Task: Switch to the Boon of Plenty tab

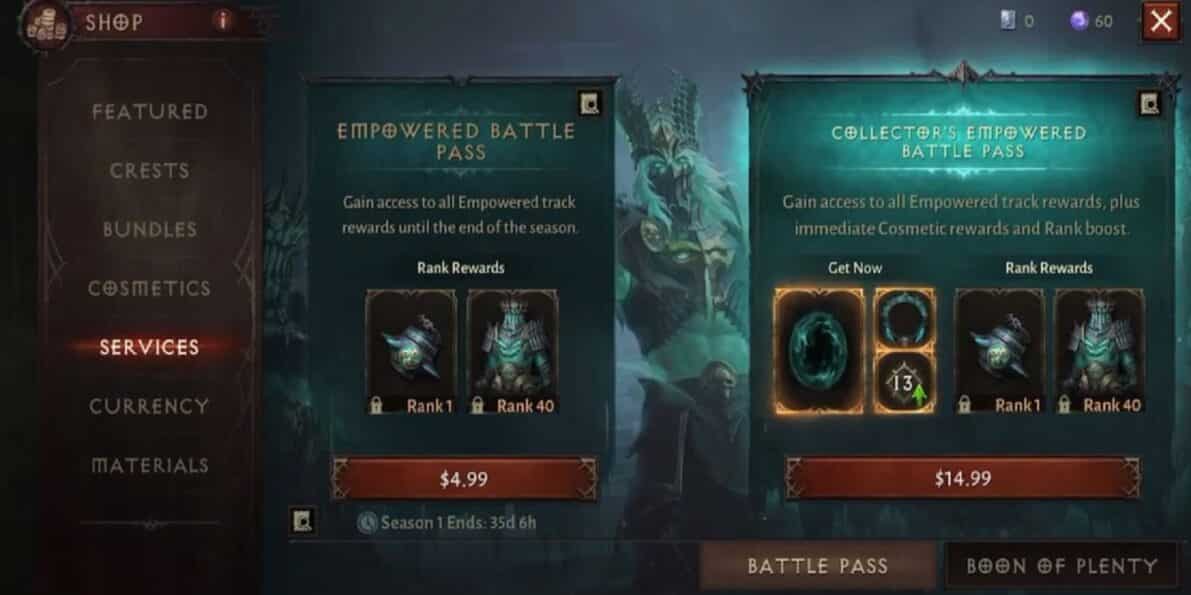Action: click(x=1062, y=566)
